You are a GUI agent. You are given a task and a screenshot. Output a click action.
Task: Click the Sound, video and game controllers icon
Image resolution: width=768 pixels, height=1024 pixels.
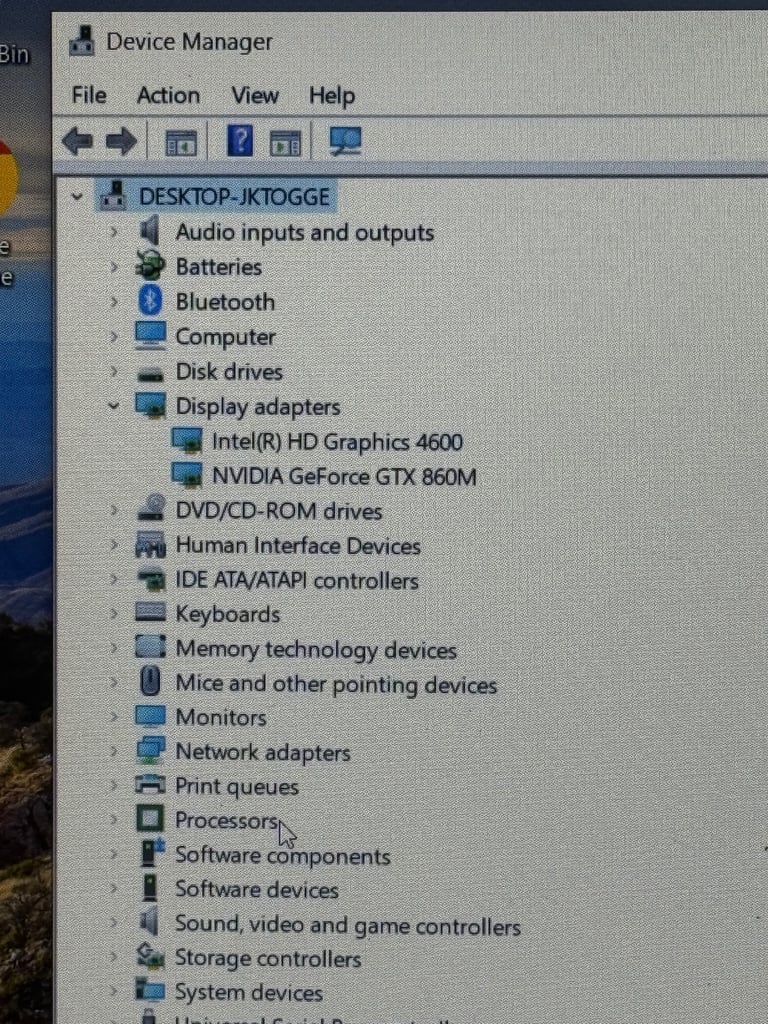(150, 921)
